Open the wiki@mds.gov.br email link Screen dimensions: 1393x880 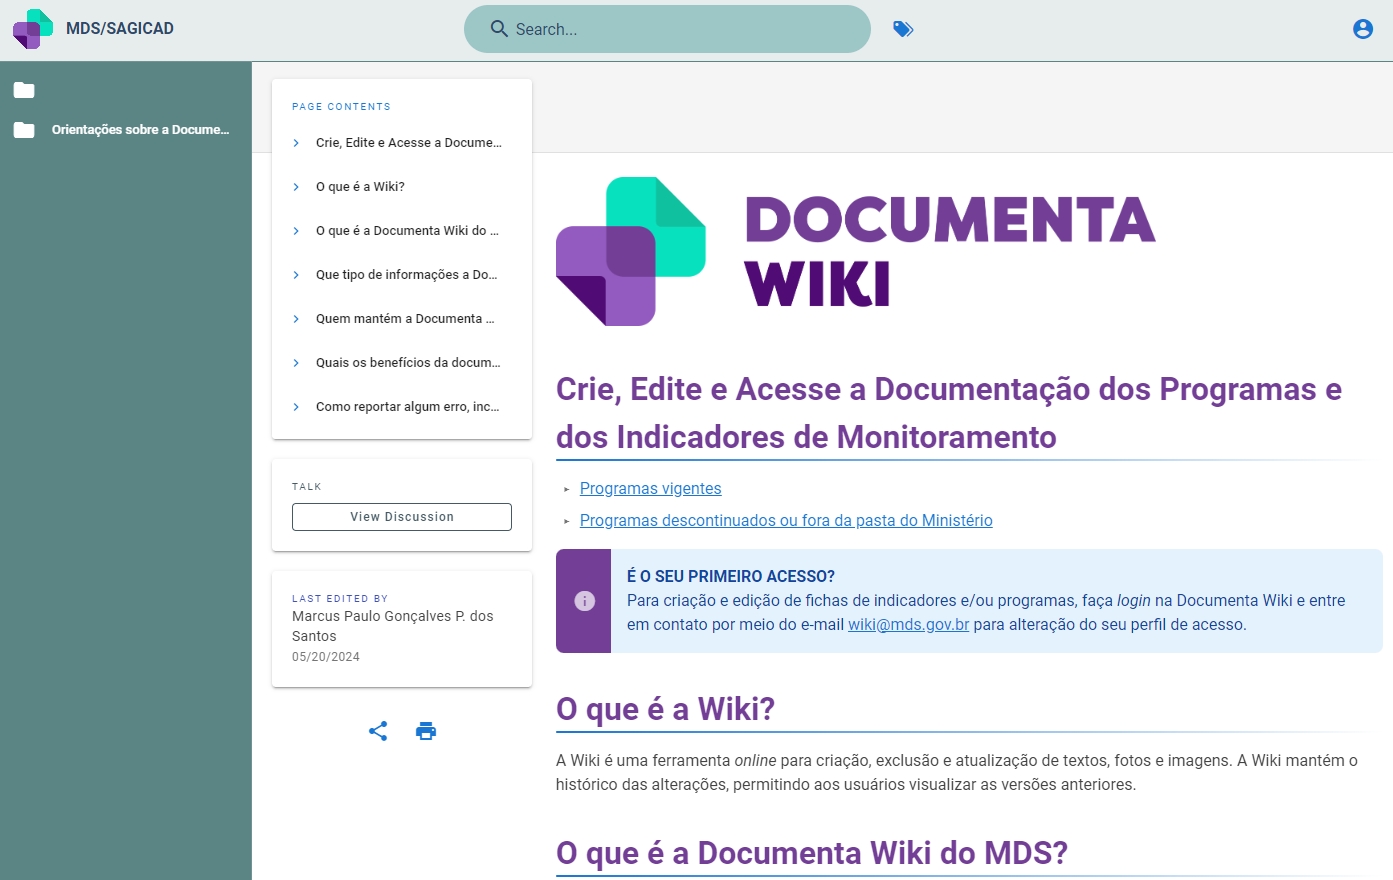907,624
